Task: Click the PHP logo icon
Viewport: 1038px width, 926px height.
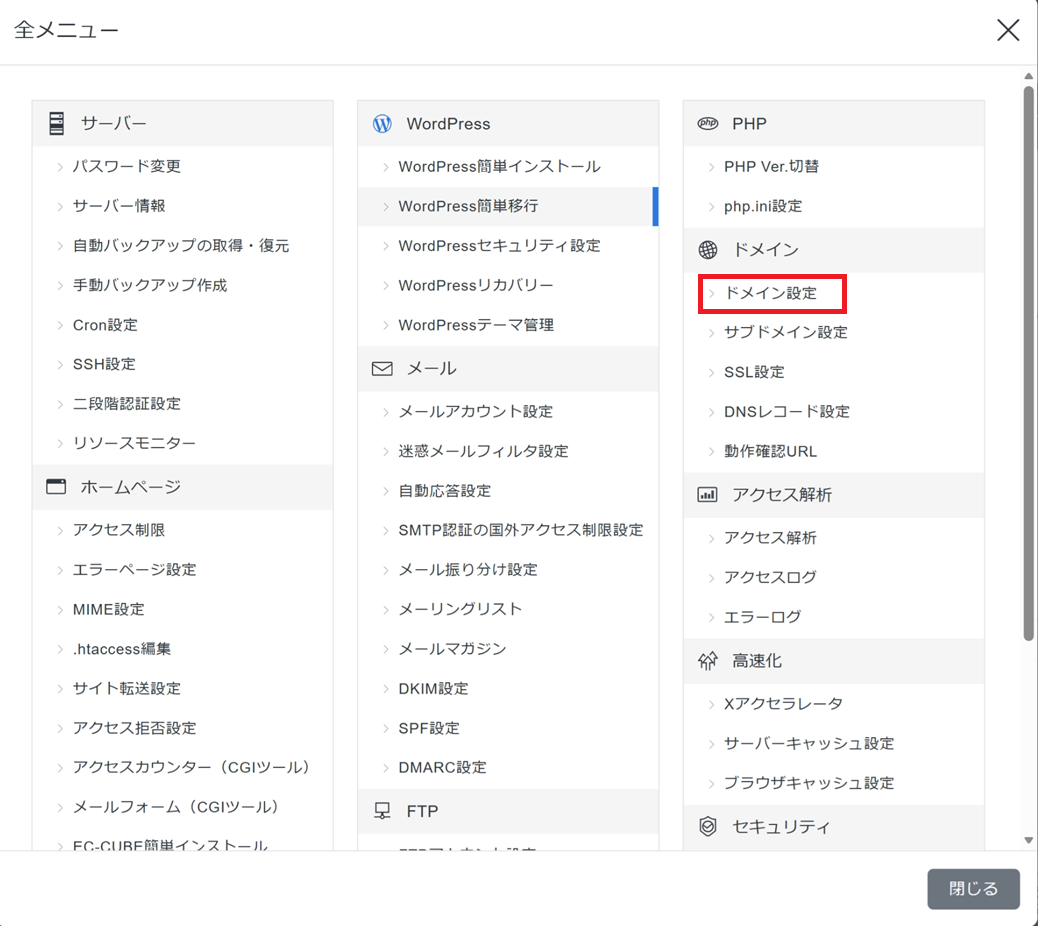Action: [x=708, y=124]
